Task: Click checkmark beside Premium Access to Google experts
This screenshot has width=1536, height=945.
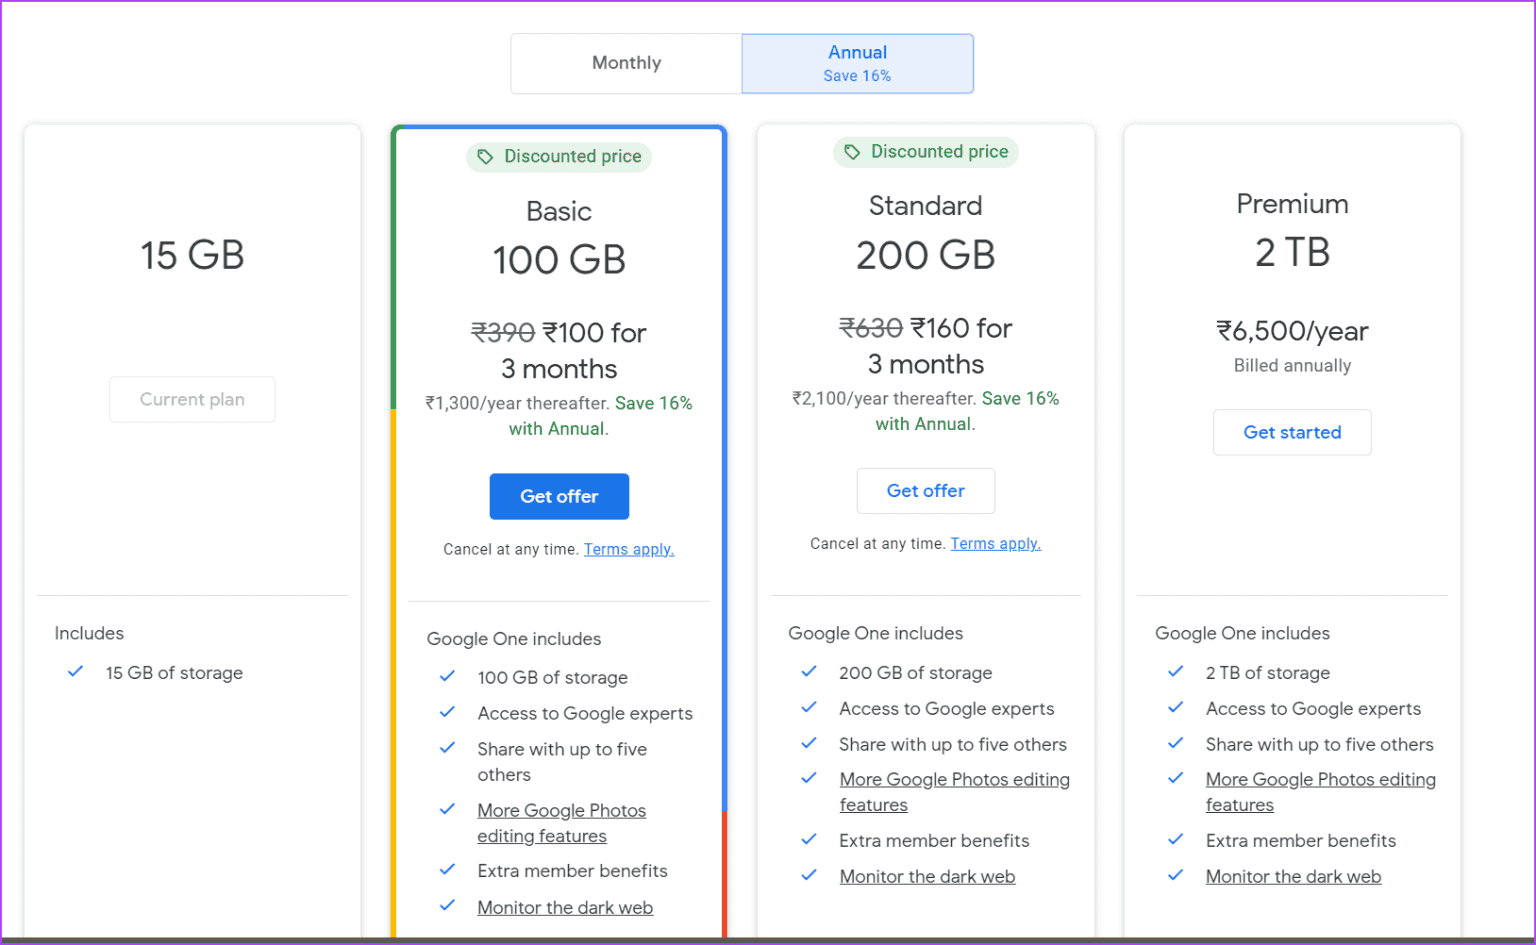Action: (1176, 707)
